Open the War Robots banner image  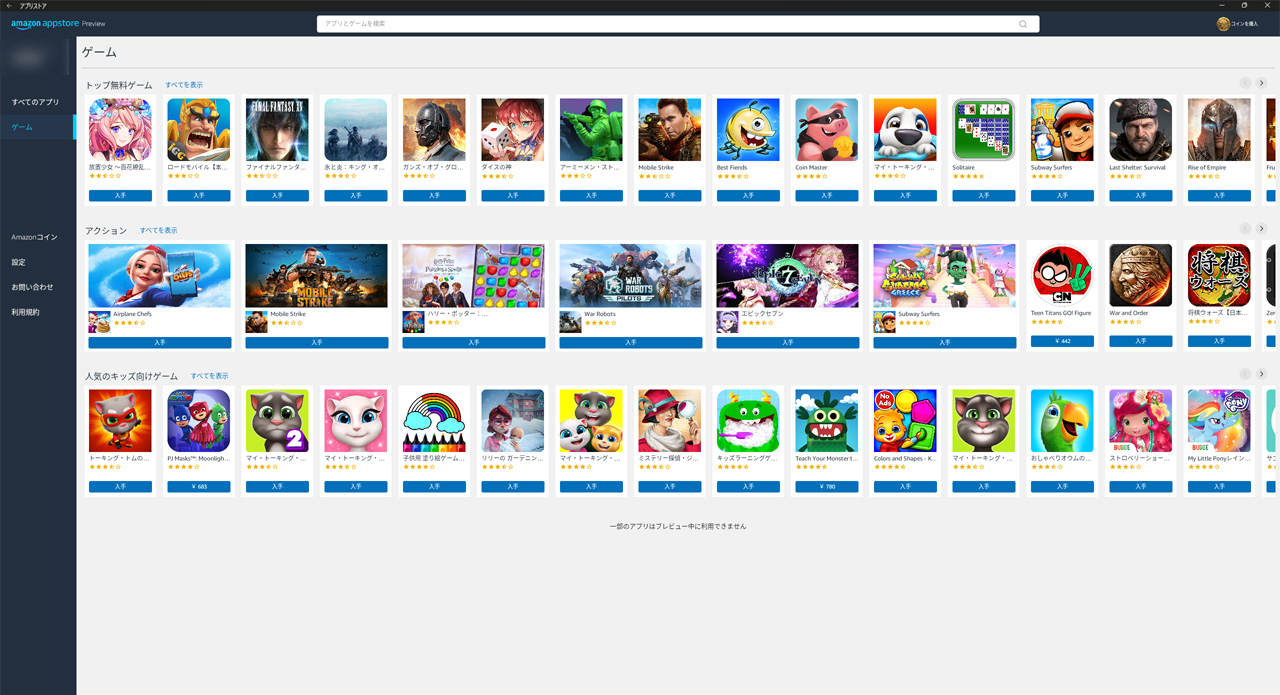pyautogui.click(x=631, y=275)
